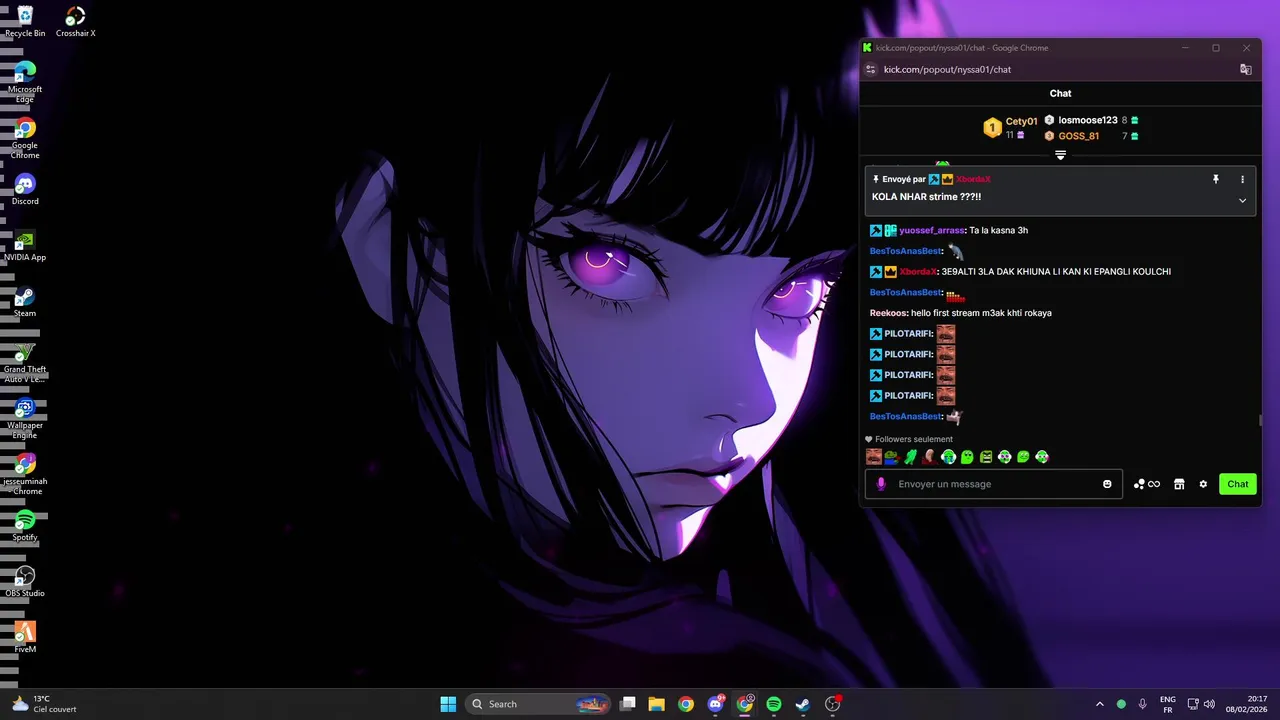The height and width of the screenshot is (720, 1280).
Task: Unpin the pinned message using pin icon
Action: 1216,179
